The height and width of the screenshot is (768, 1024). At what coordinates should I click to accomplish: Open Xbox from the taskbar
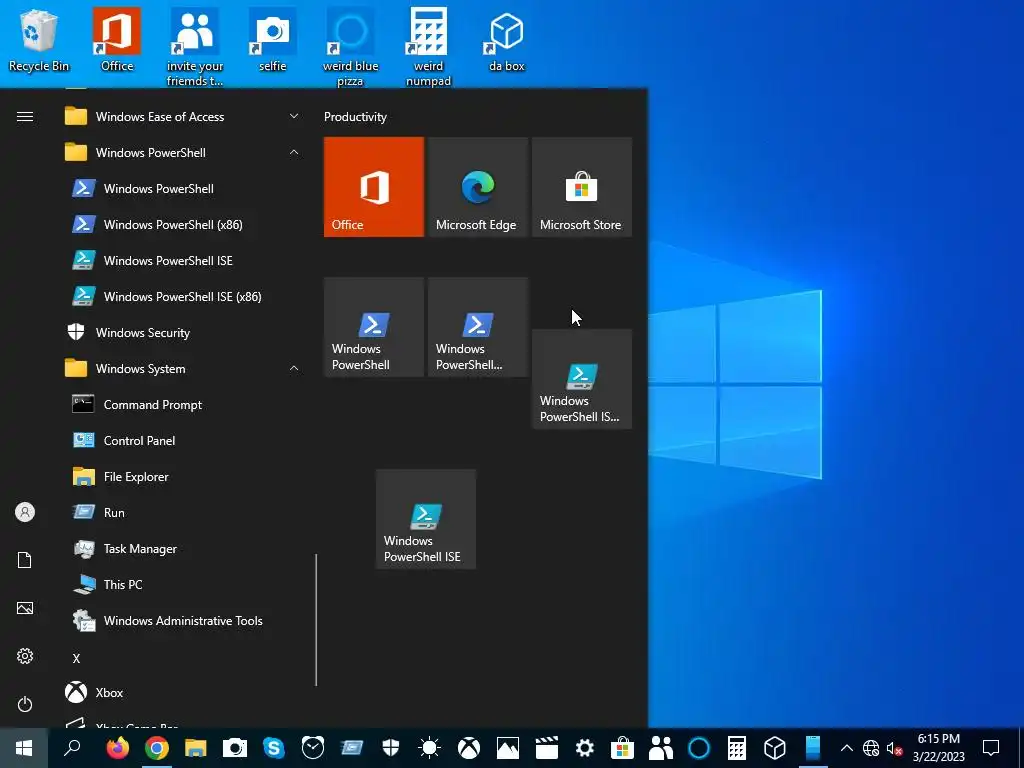point(469,748)
